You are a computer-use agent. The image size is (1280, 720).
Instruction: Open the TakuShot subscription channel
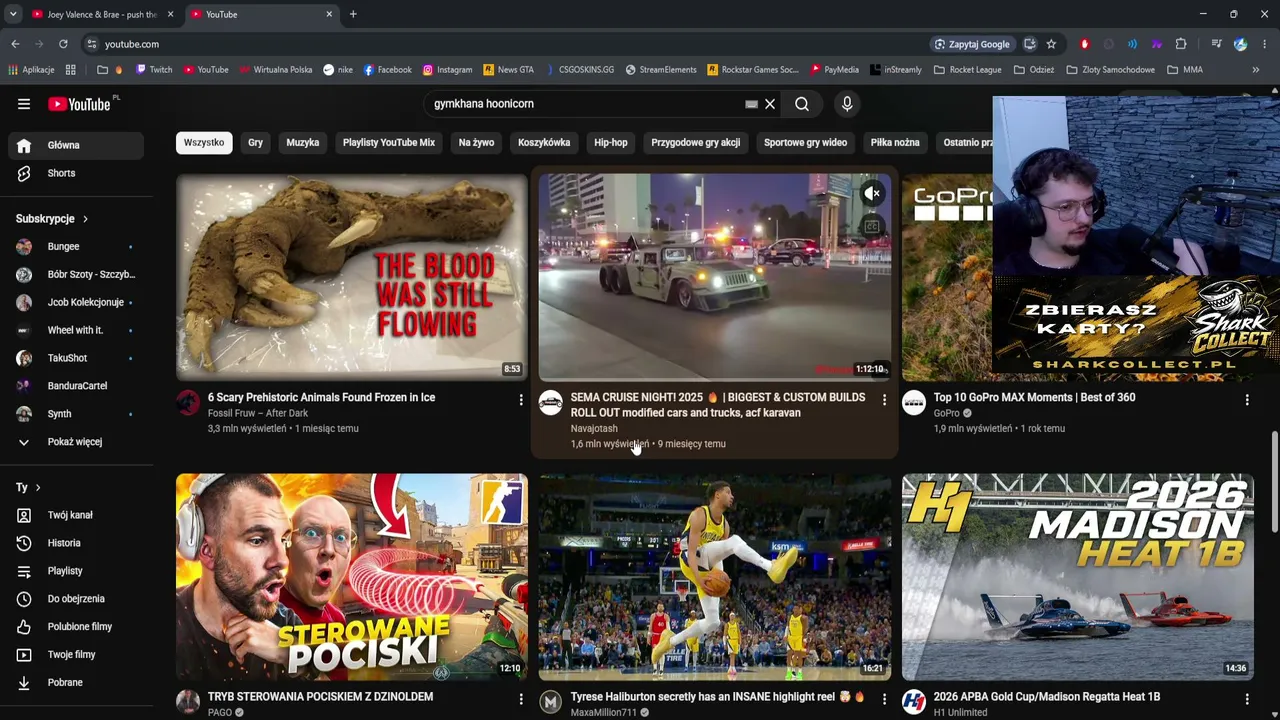pos(76,358)
